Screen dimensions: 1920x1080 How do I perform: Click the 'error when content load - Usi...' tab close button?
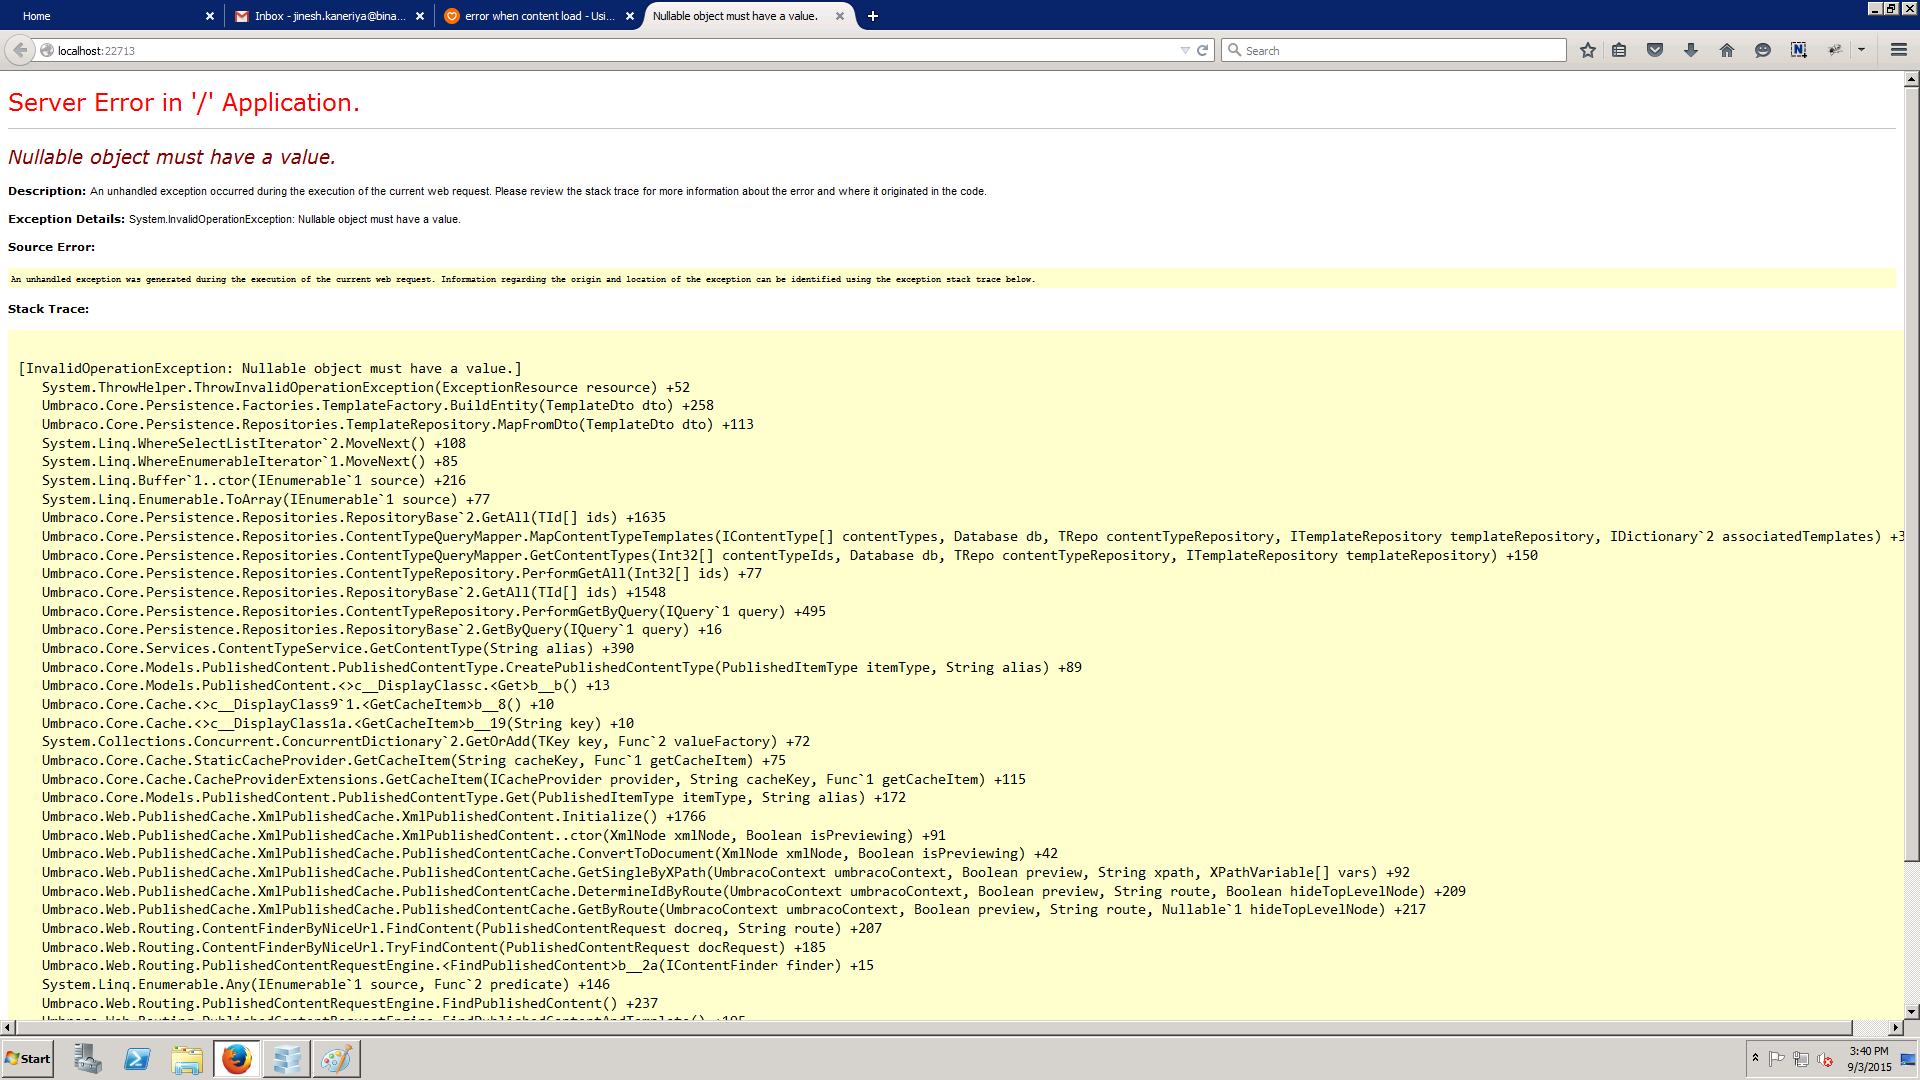[630, 15]
